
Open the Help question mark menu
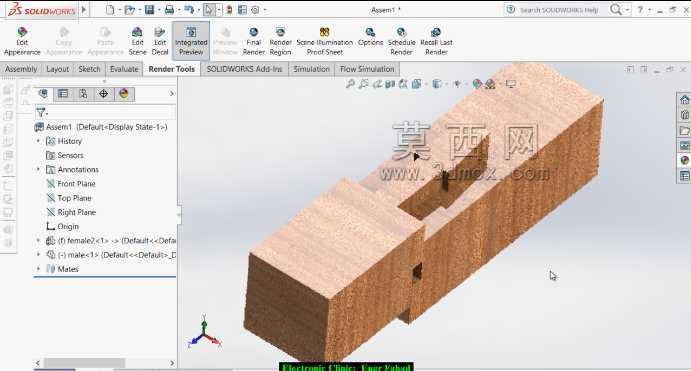(640, 10)
